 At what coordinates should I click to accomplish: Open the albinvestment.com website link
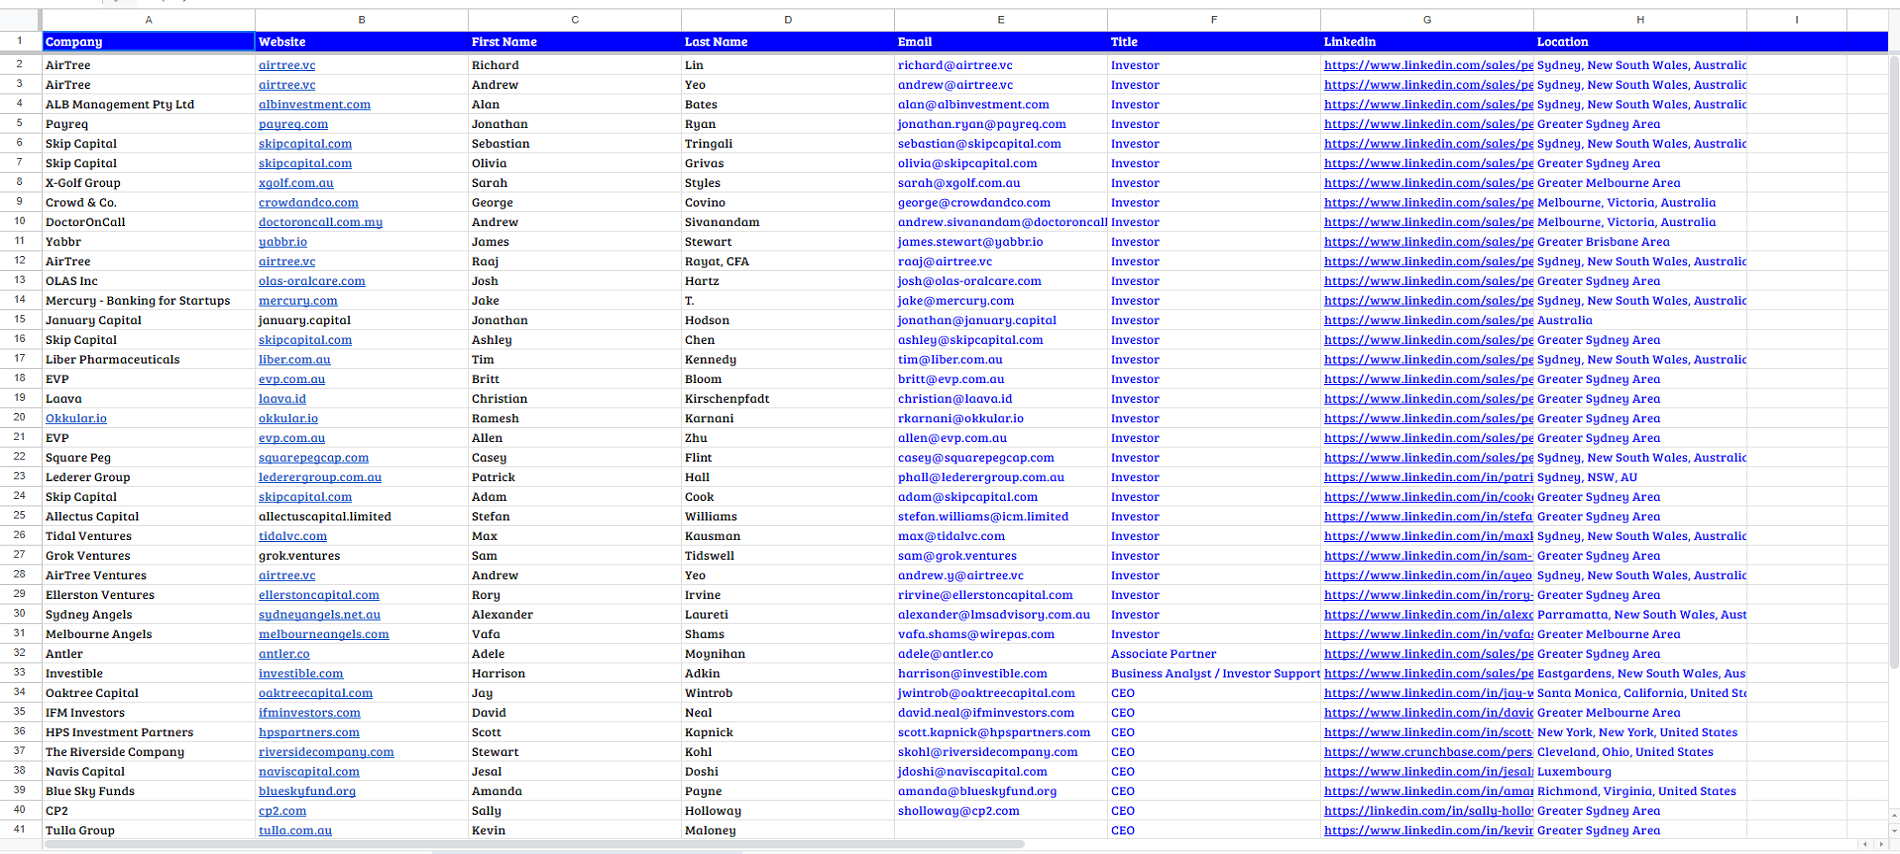click(314, 104)
